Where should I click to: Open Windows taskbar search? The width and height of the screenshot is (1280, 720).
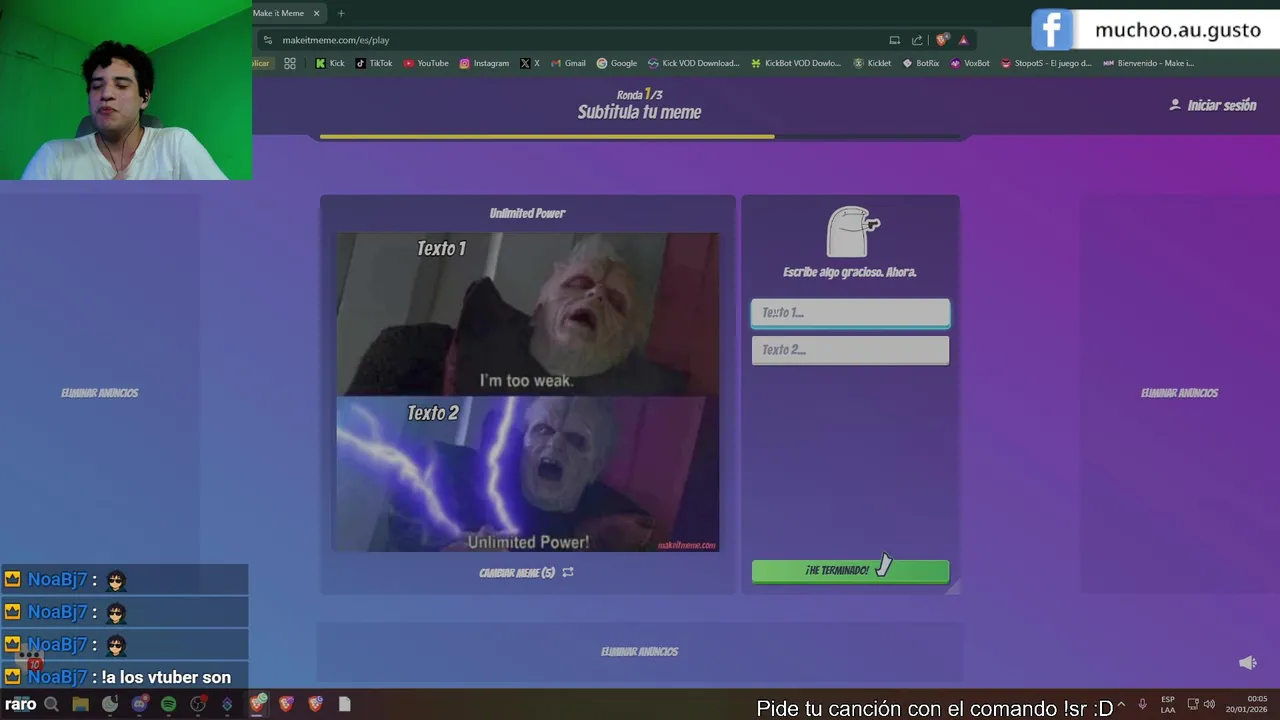tap(51, 704)
